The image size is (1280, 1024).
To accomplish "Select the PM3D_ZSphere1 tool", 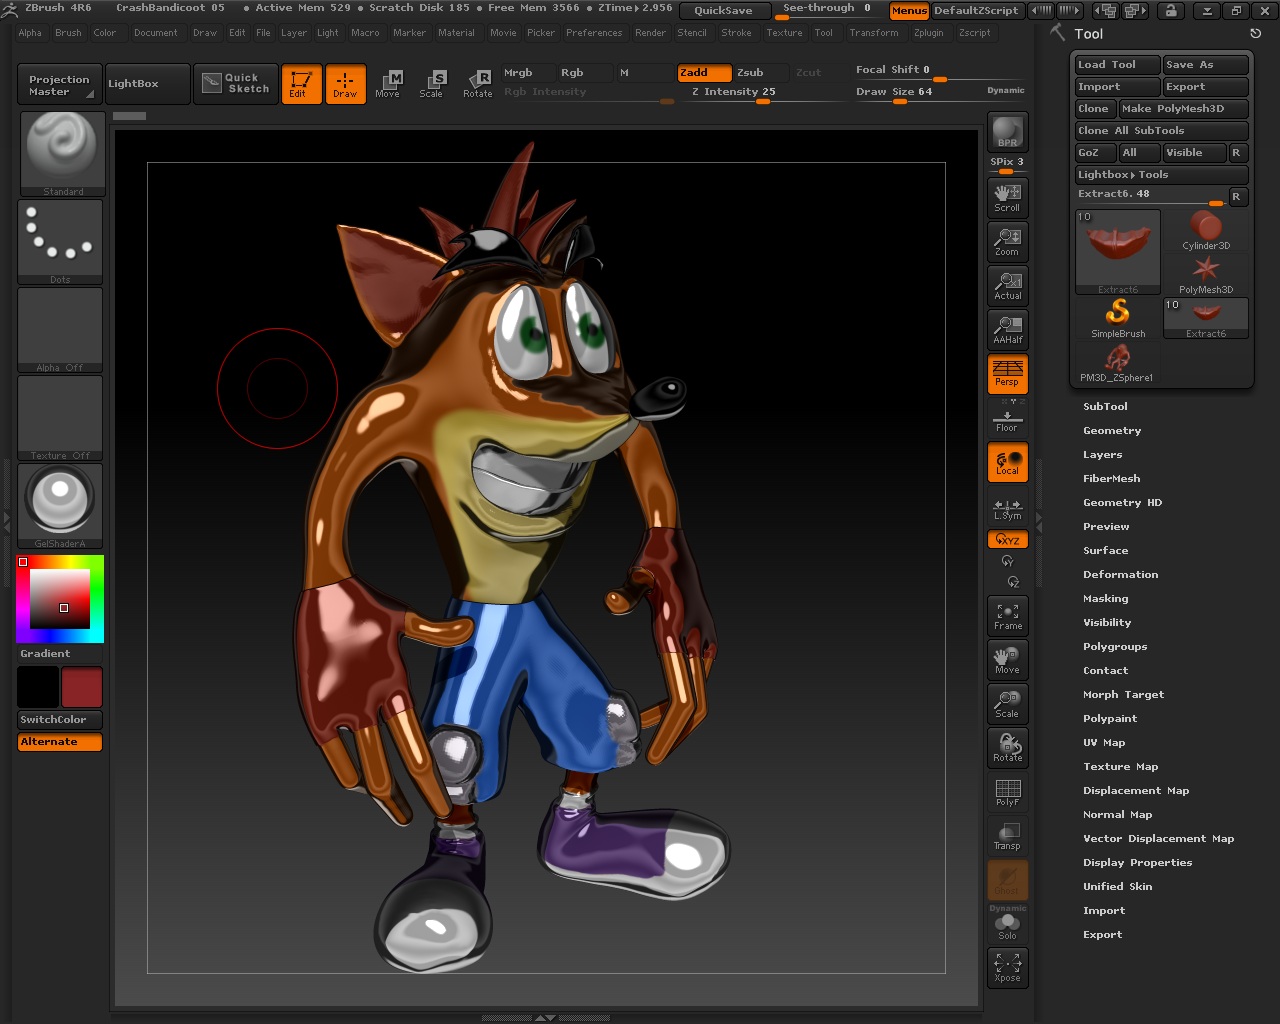I will 1117,362.
